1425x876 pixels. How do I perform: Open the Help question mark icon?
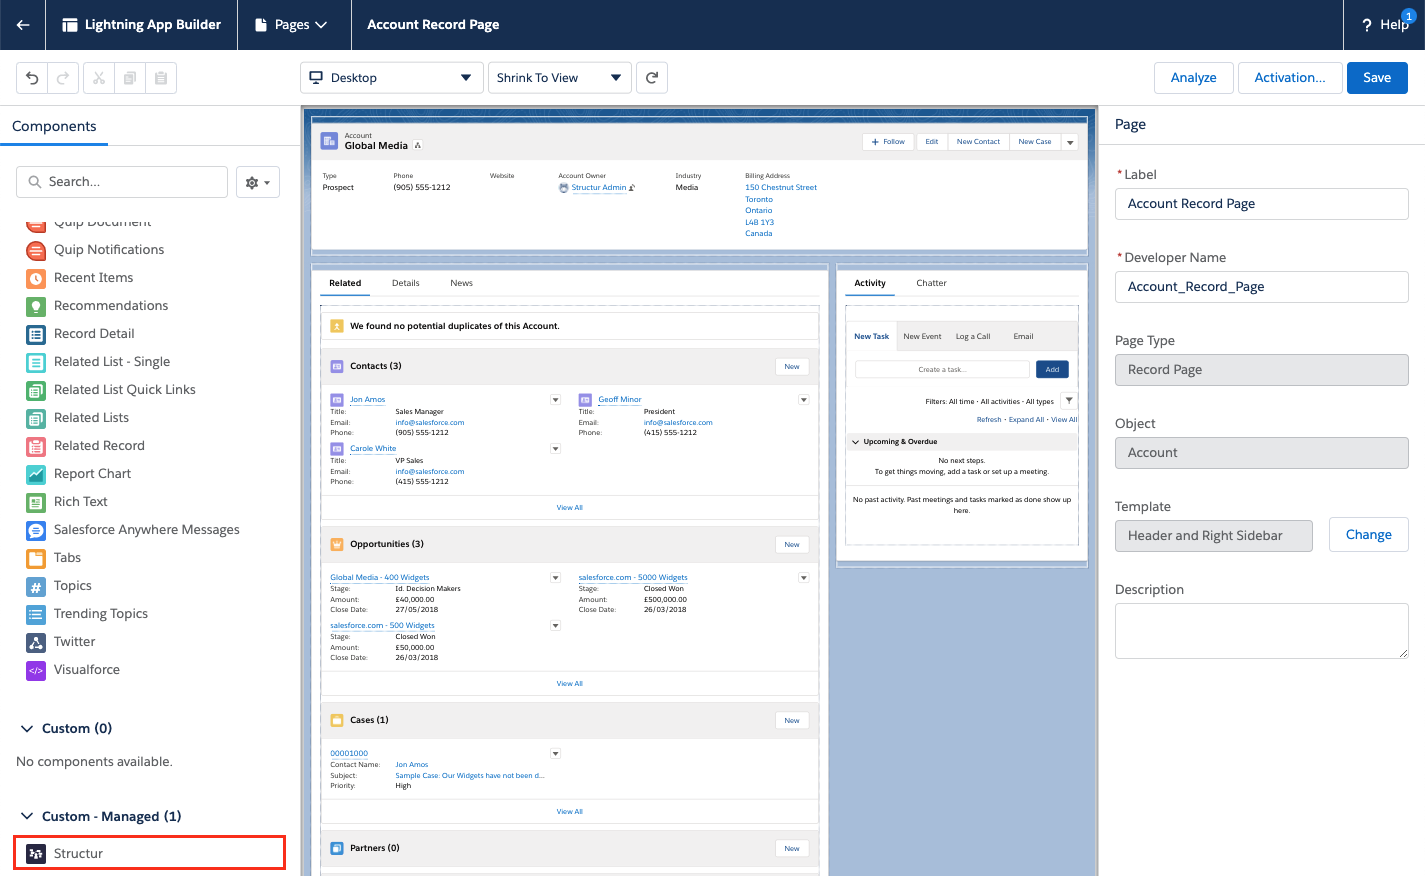point(1367,25)
